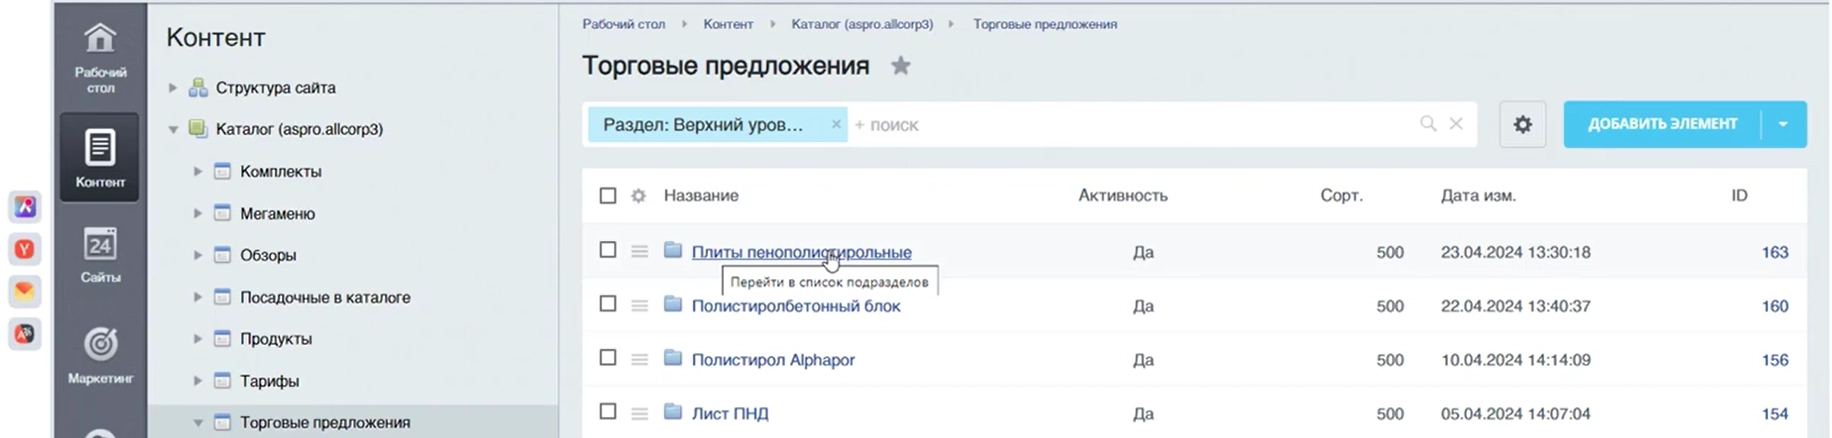This screenshot has height=438, width=1832.
Task: Go to Торговые предложения breadcrumb
Action: [1045, 24]
